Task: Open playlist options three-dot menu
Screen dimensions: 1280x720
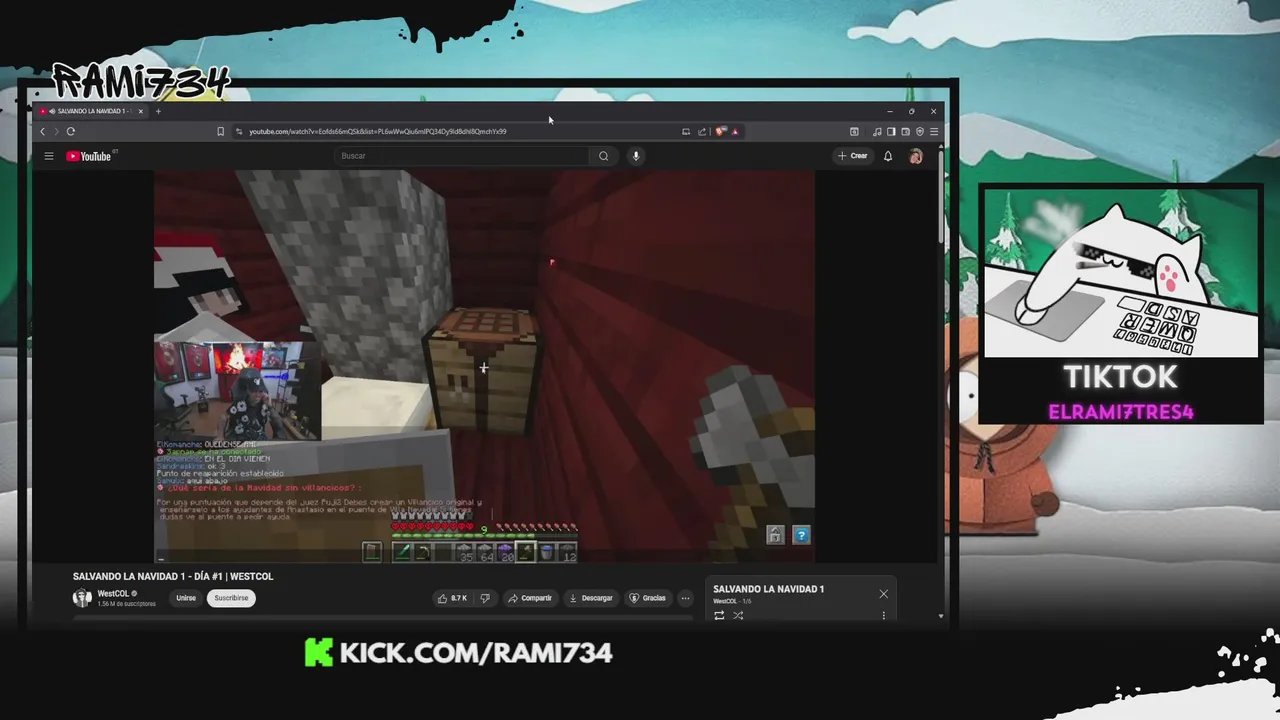Action: tap(883, 616)
